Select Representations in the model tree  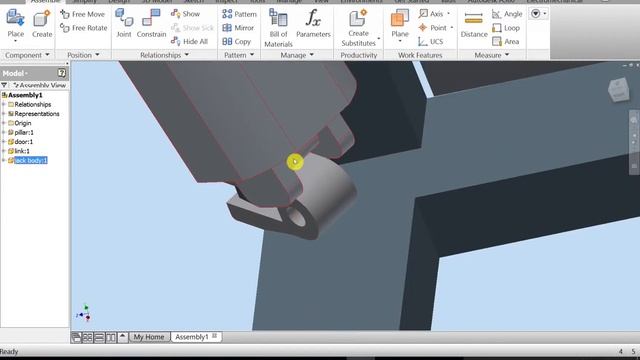pyautogui.click(x=37, y=113)
